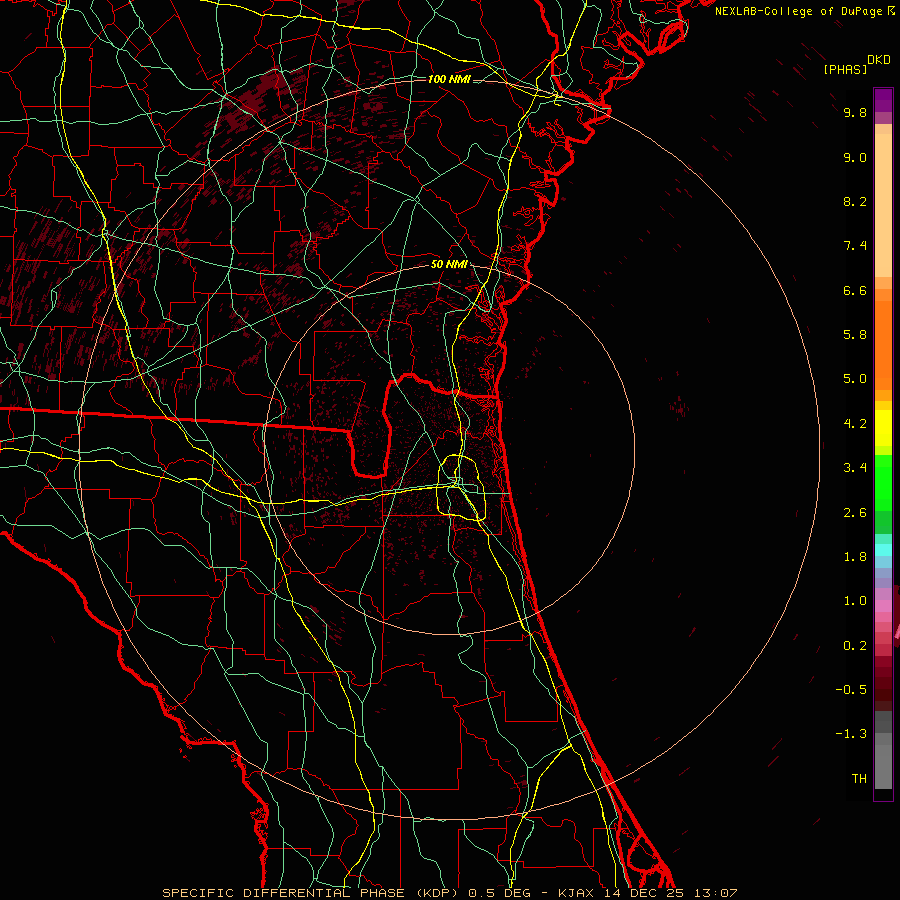Click the 13:07 timestamp
This screenshot has height=900, width=900.
[715, 893]
